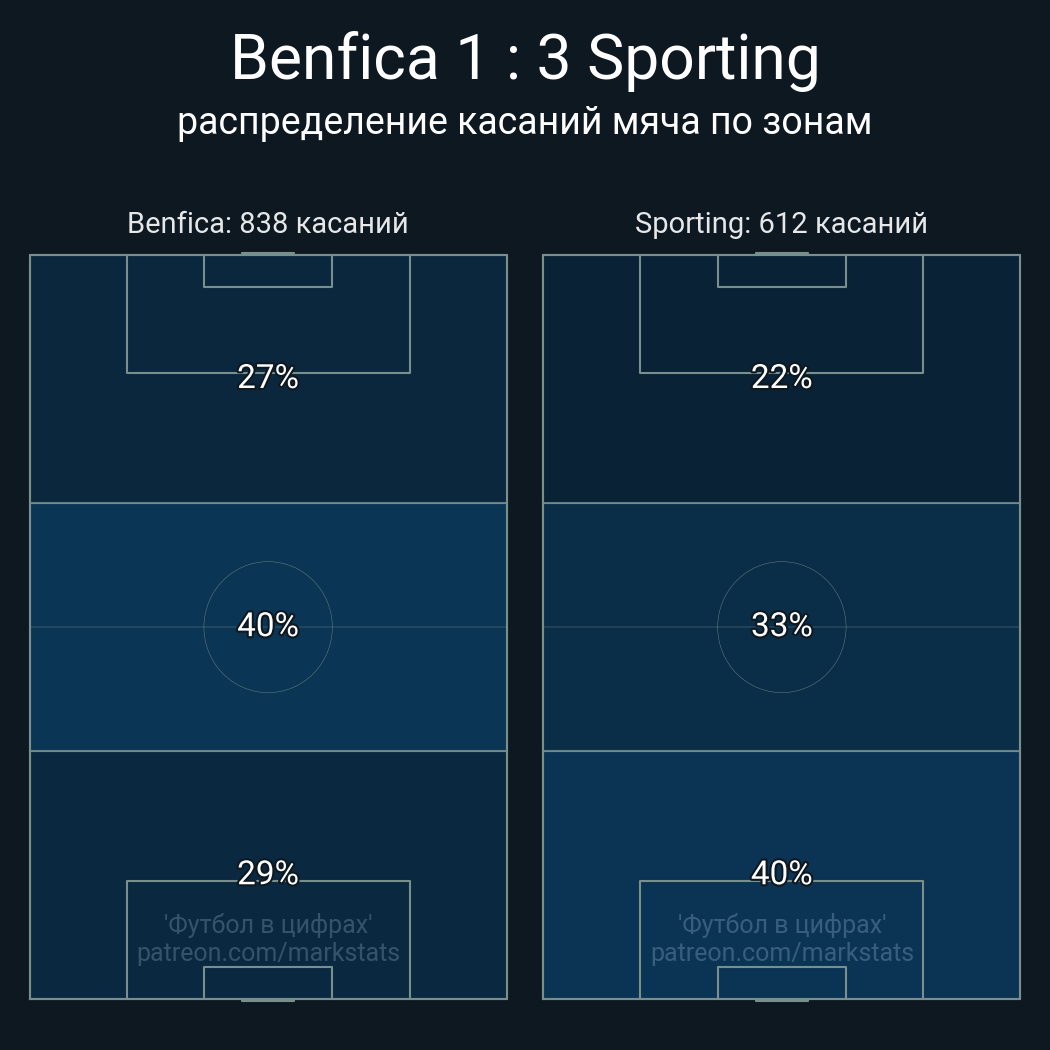The height and width of the screenshot is (1050, 1050).
Task: Select the 27% label on Benfica's pitch
Action: (268, 377)
